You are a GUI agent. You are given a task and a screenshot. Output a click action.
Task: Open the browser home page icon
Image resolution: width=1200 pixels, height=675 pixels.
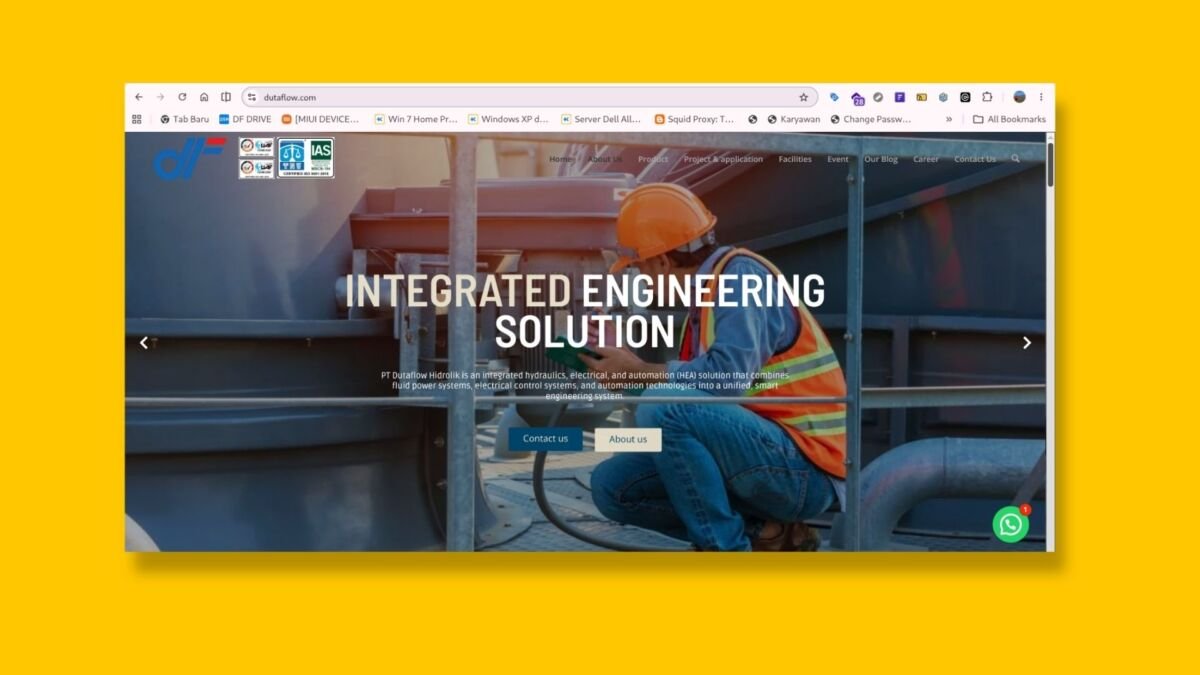(x=204, y=97)
